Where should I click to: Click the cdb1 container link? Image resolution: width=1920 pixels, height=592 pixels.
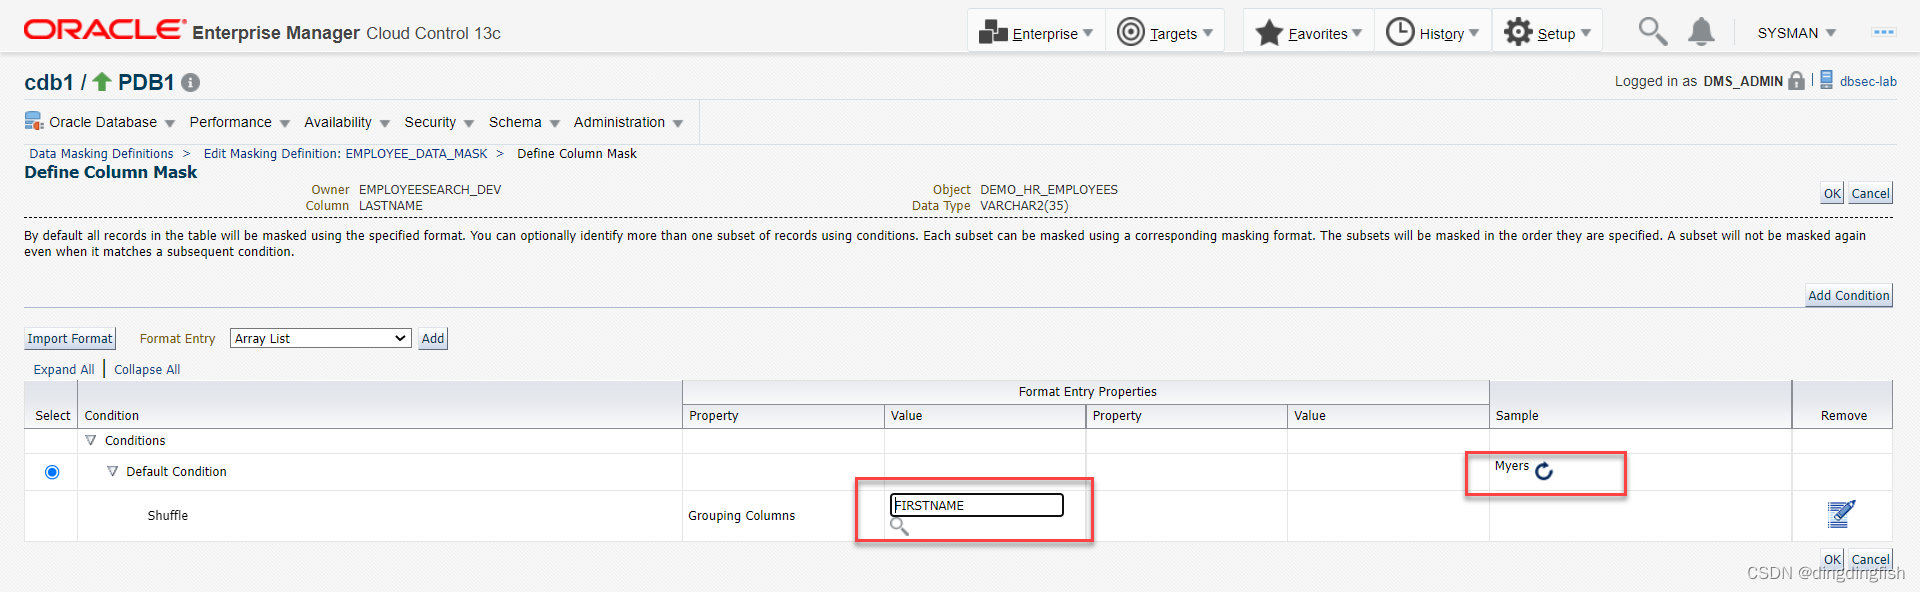49,82
